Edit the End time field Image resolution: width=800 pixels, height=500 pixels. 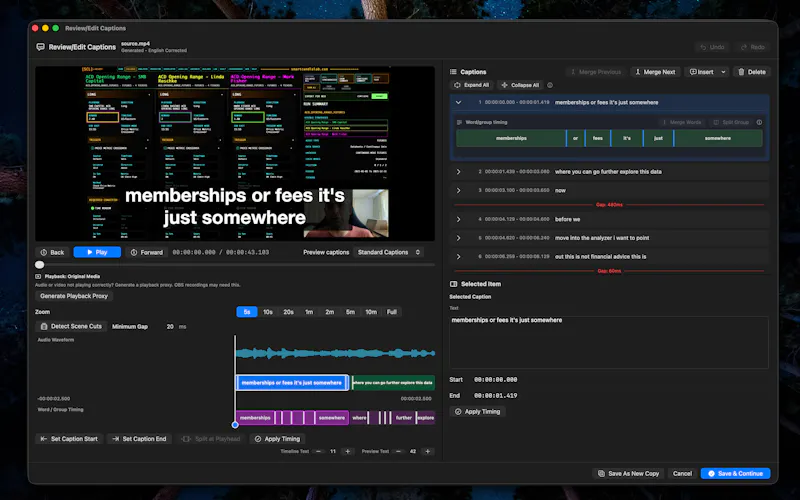[x=495, y=395]
